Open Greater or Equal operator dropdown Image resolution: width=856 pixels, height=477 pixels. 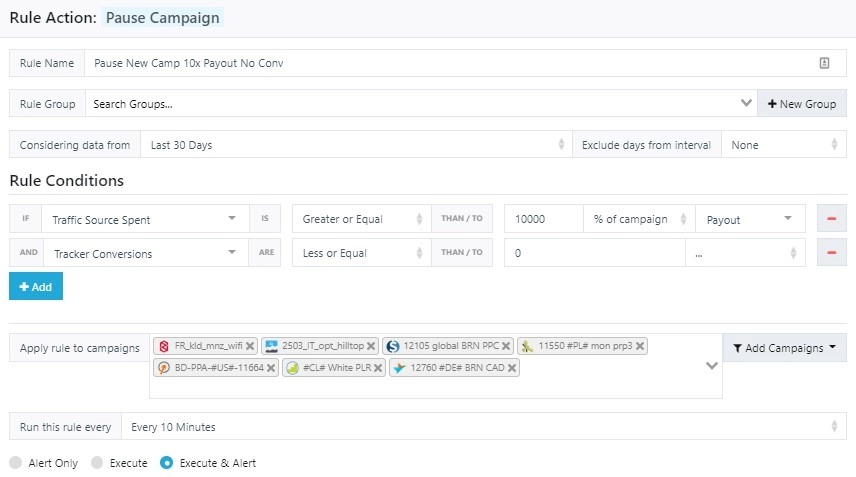tap(361, 219)
